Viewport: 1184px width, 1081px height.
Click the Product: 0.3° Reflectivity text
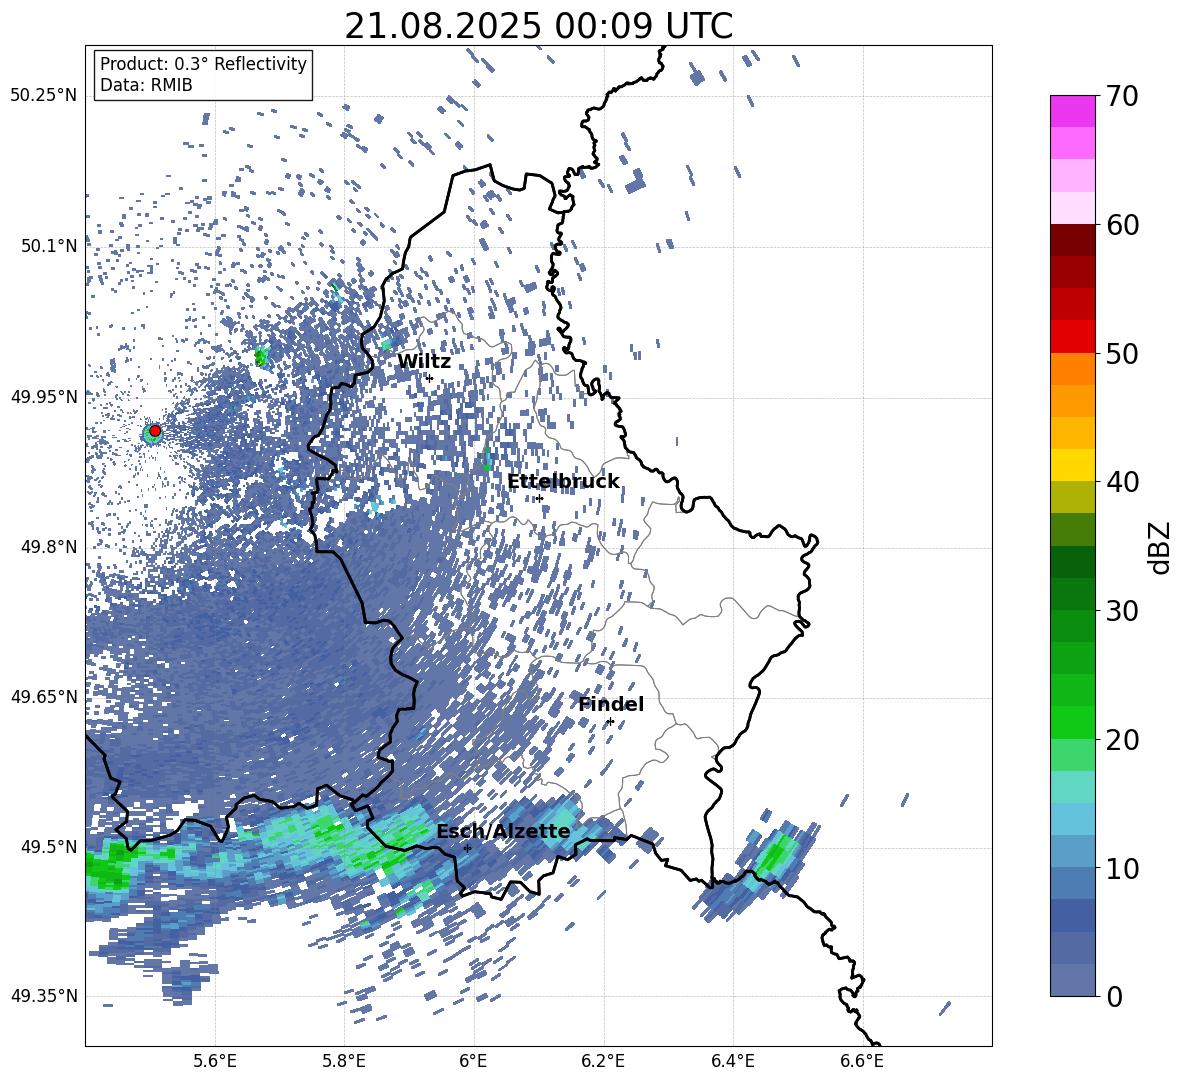click(x=203, y=64)
